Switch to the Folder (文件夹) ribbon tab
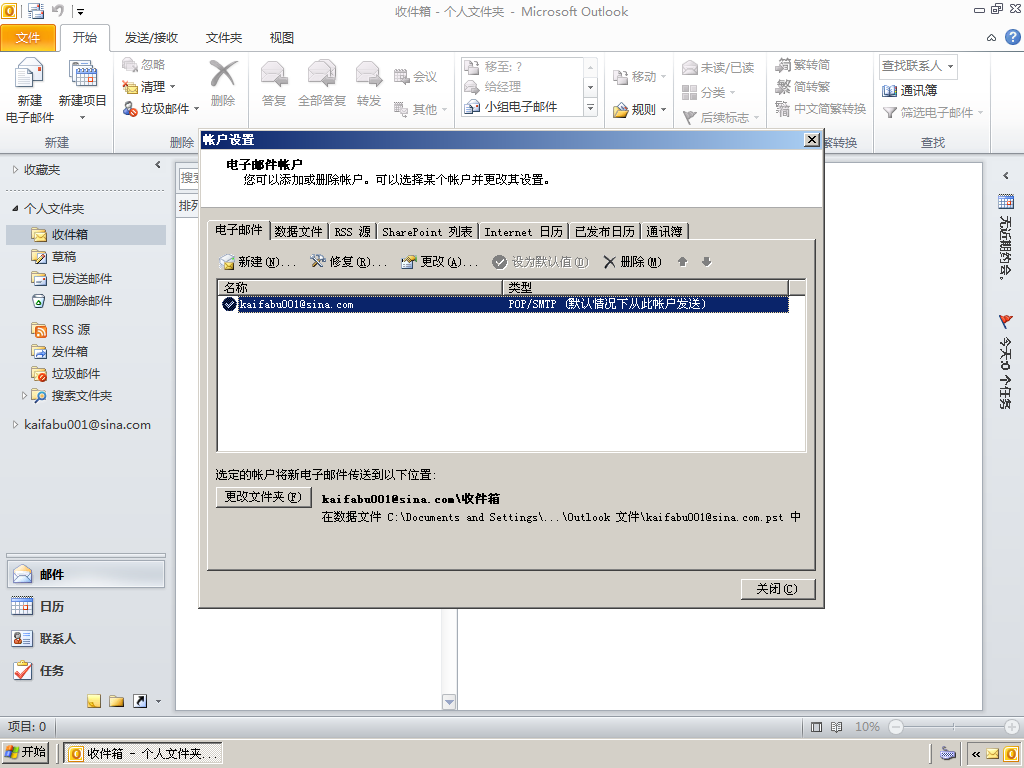The width and height of the screenshot is (1024, 768). pyautogui.click(x=224, y=38)
